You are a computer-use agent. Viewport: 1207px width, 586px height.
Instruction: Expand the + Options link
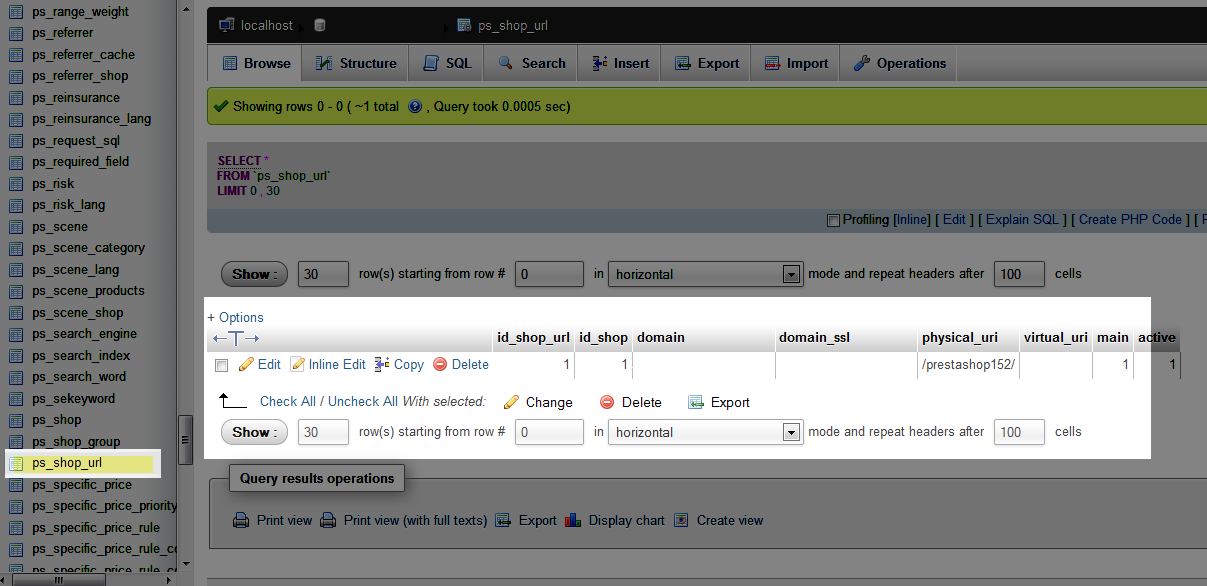pyautogui.click(x=236, y=317)
